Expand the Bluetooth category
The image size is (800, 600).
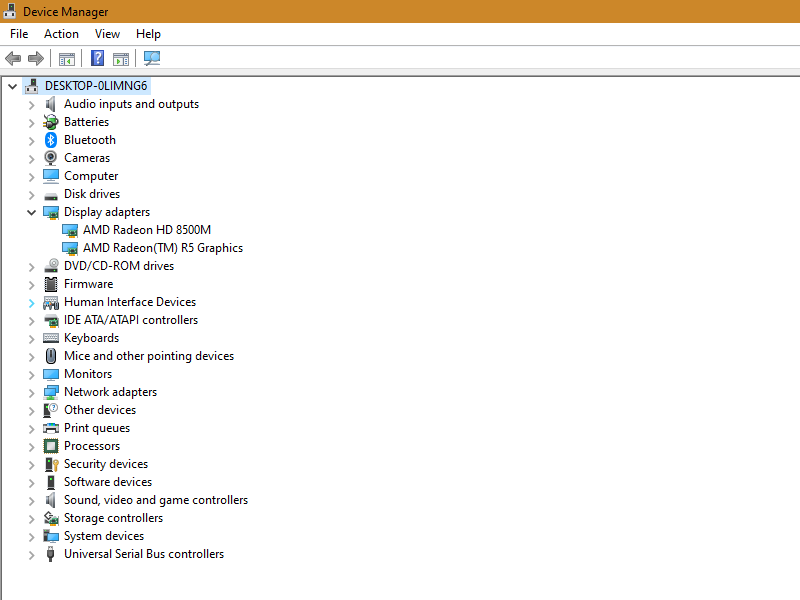click(x=32, y=140)
